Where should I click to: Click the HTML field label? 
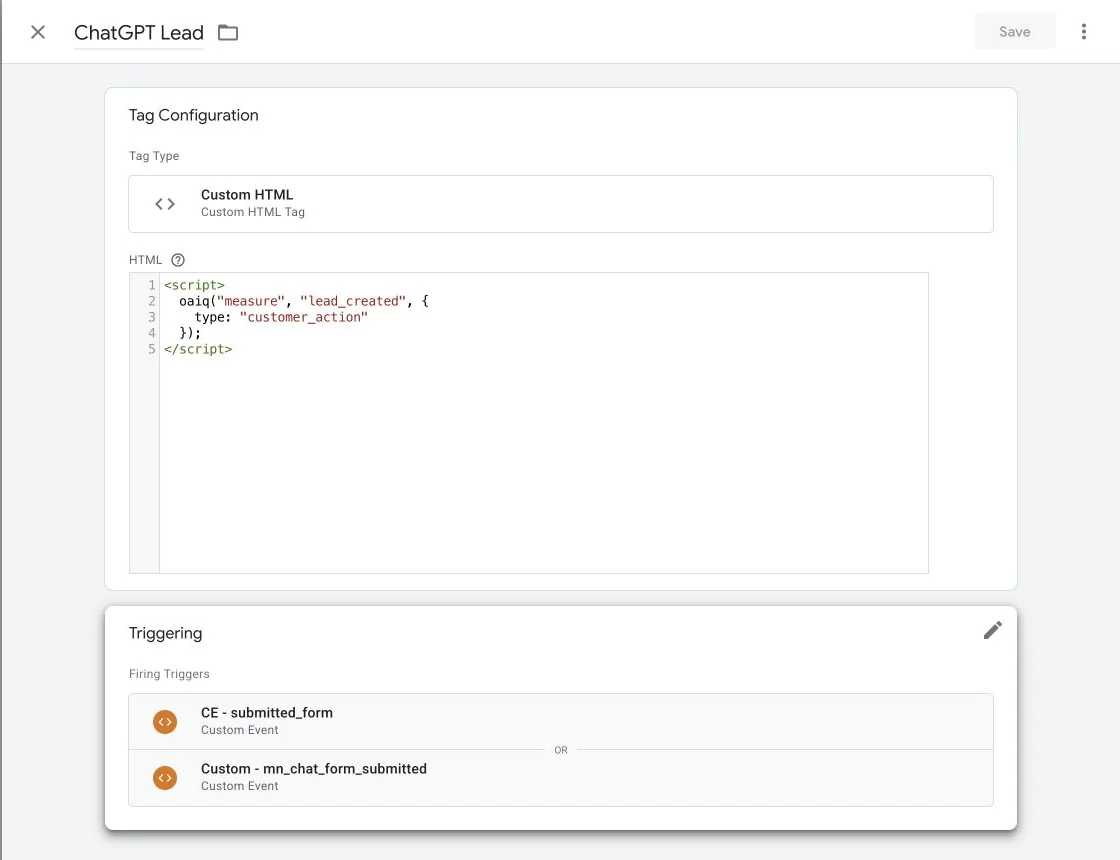pyautogui.click(x=146, y=260)
